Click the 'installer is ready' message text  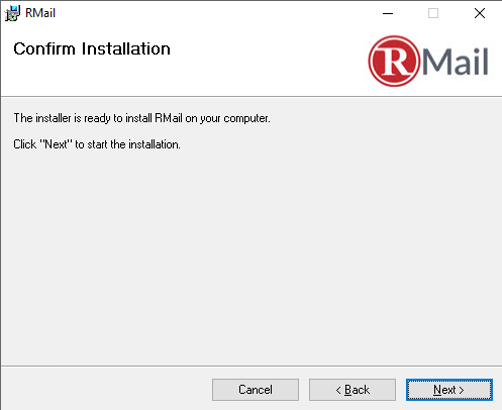142,118
